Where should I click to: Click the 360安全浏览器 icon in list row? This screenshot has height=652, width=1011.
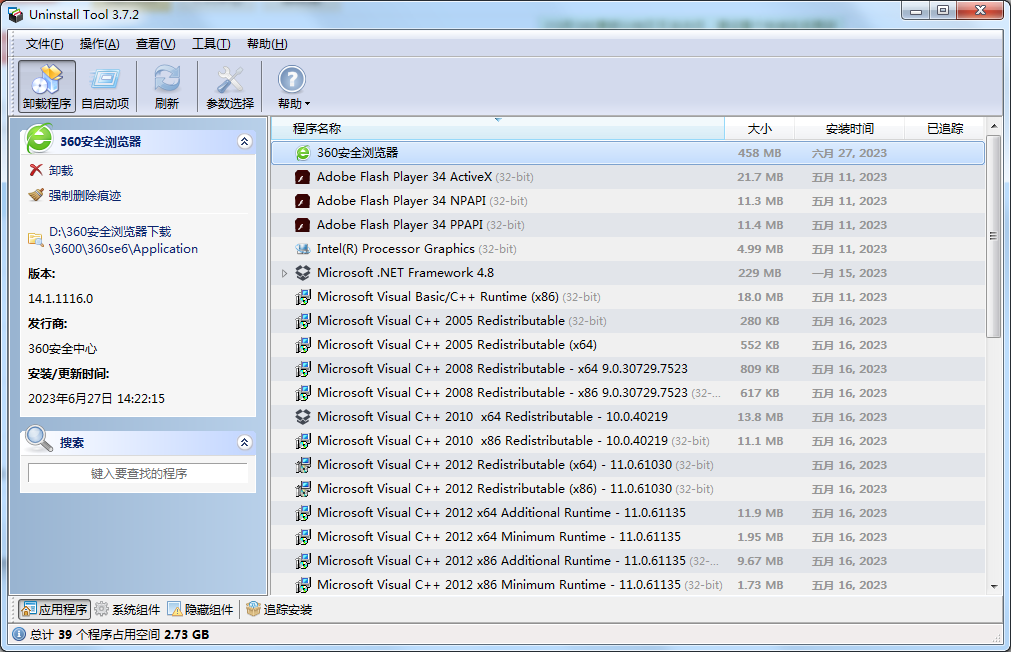point(302,153)
